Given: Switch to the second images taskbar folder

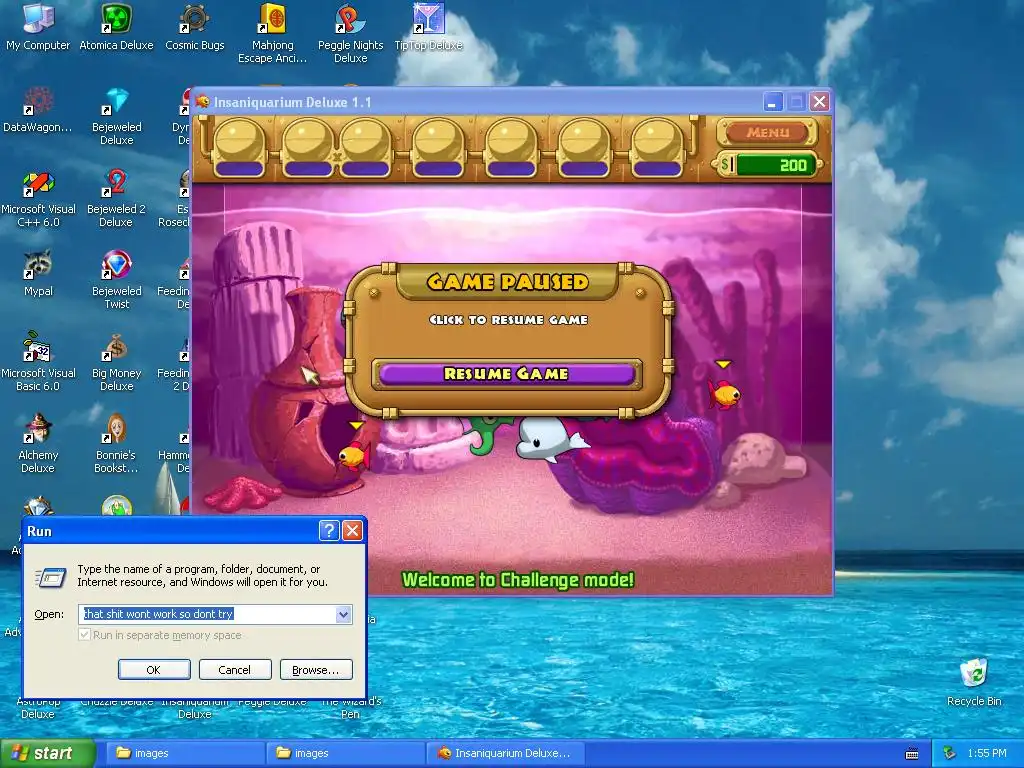Looking at the screenshot, I should (x=344, y=754).
